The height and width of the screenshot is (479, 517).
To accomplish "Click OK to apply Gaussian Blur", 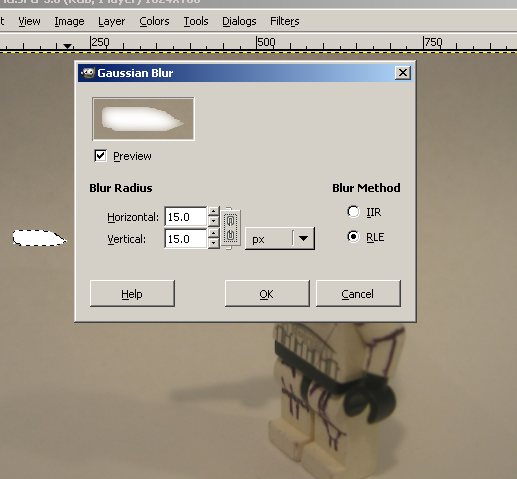I will (267, 294).
